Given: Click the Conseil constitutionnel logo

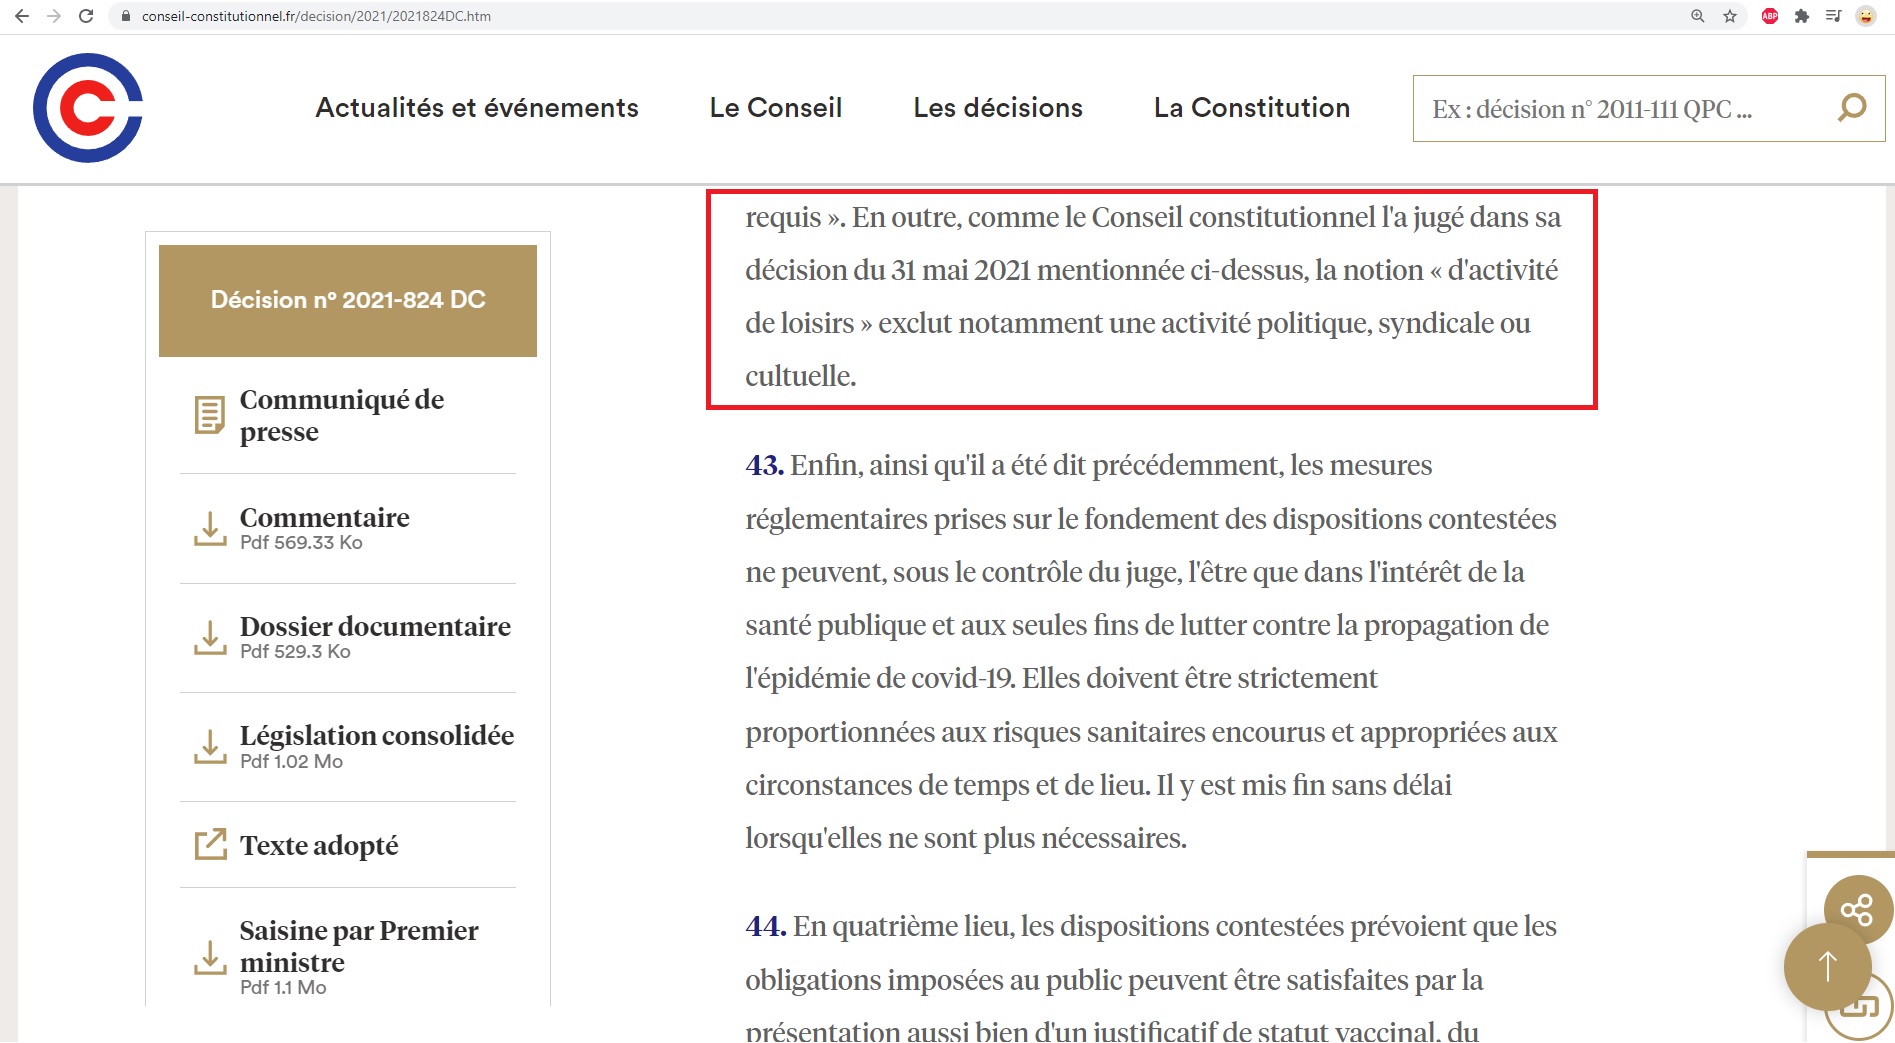Looking at the screenshot, I should 88,108.
